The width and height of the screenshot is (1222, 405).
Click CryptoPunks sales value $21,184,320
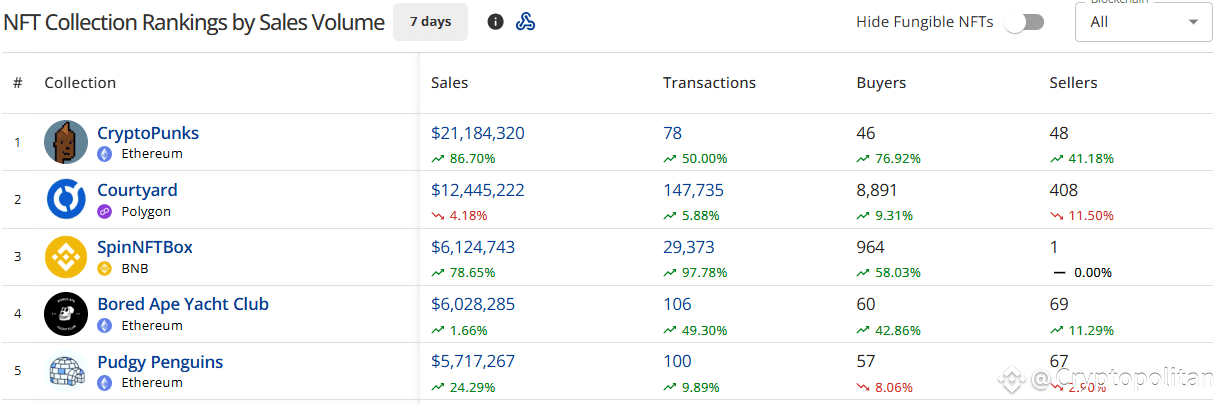478,133
